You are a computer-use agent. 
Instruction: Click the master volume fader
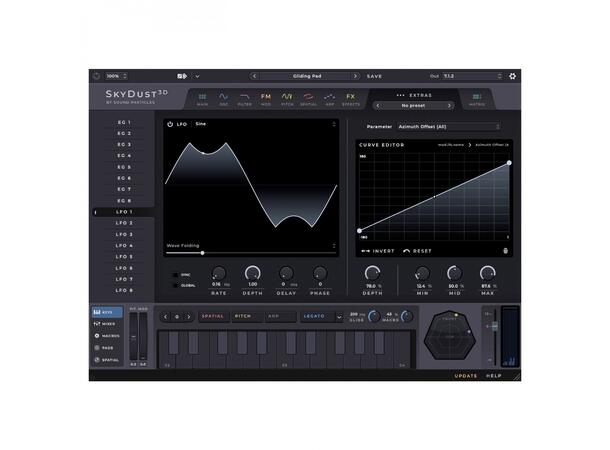click(494, 327)
